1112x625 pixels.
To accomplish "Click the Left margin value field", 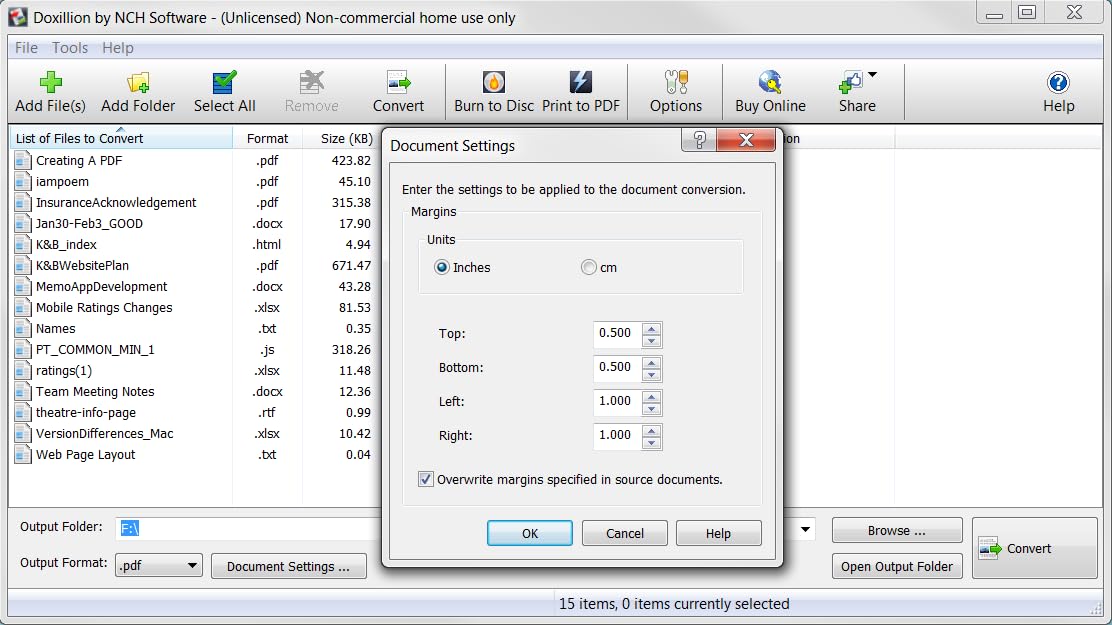I will click(x=616, y=401).
